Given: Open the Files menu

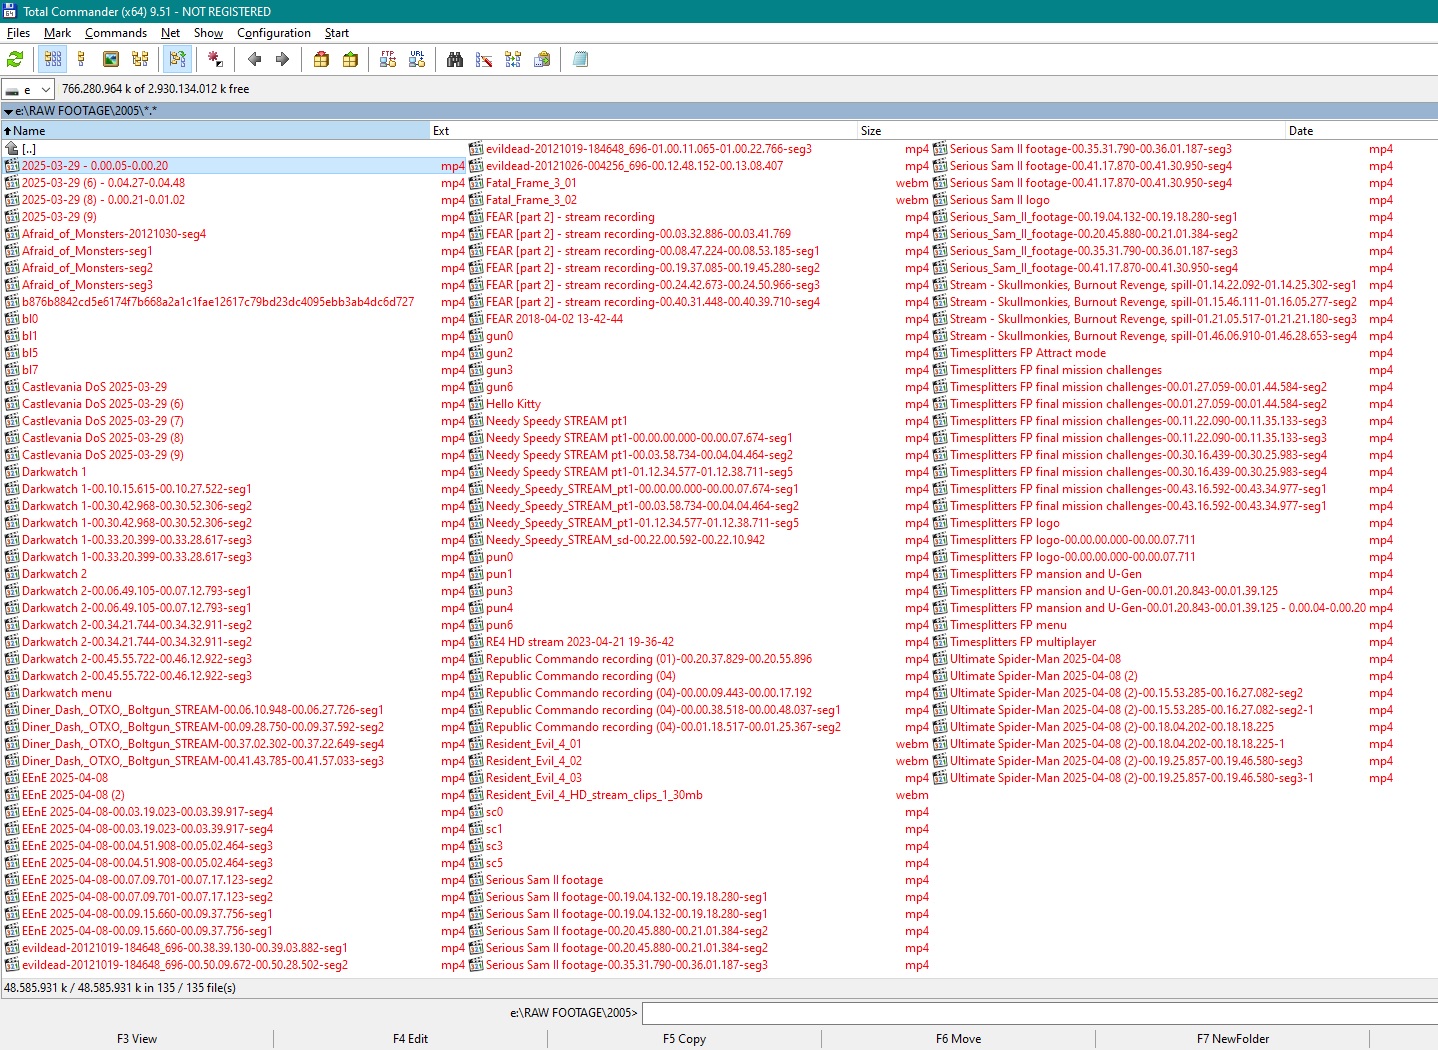Looking at the screenshot, I should point(18,33).
